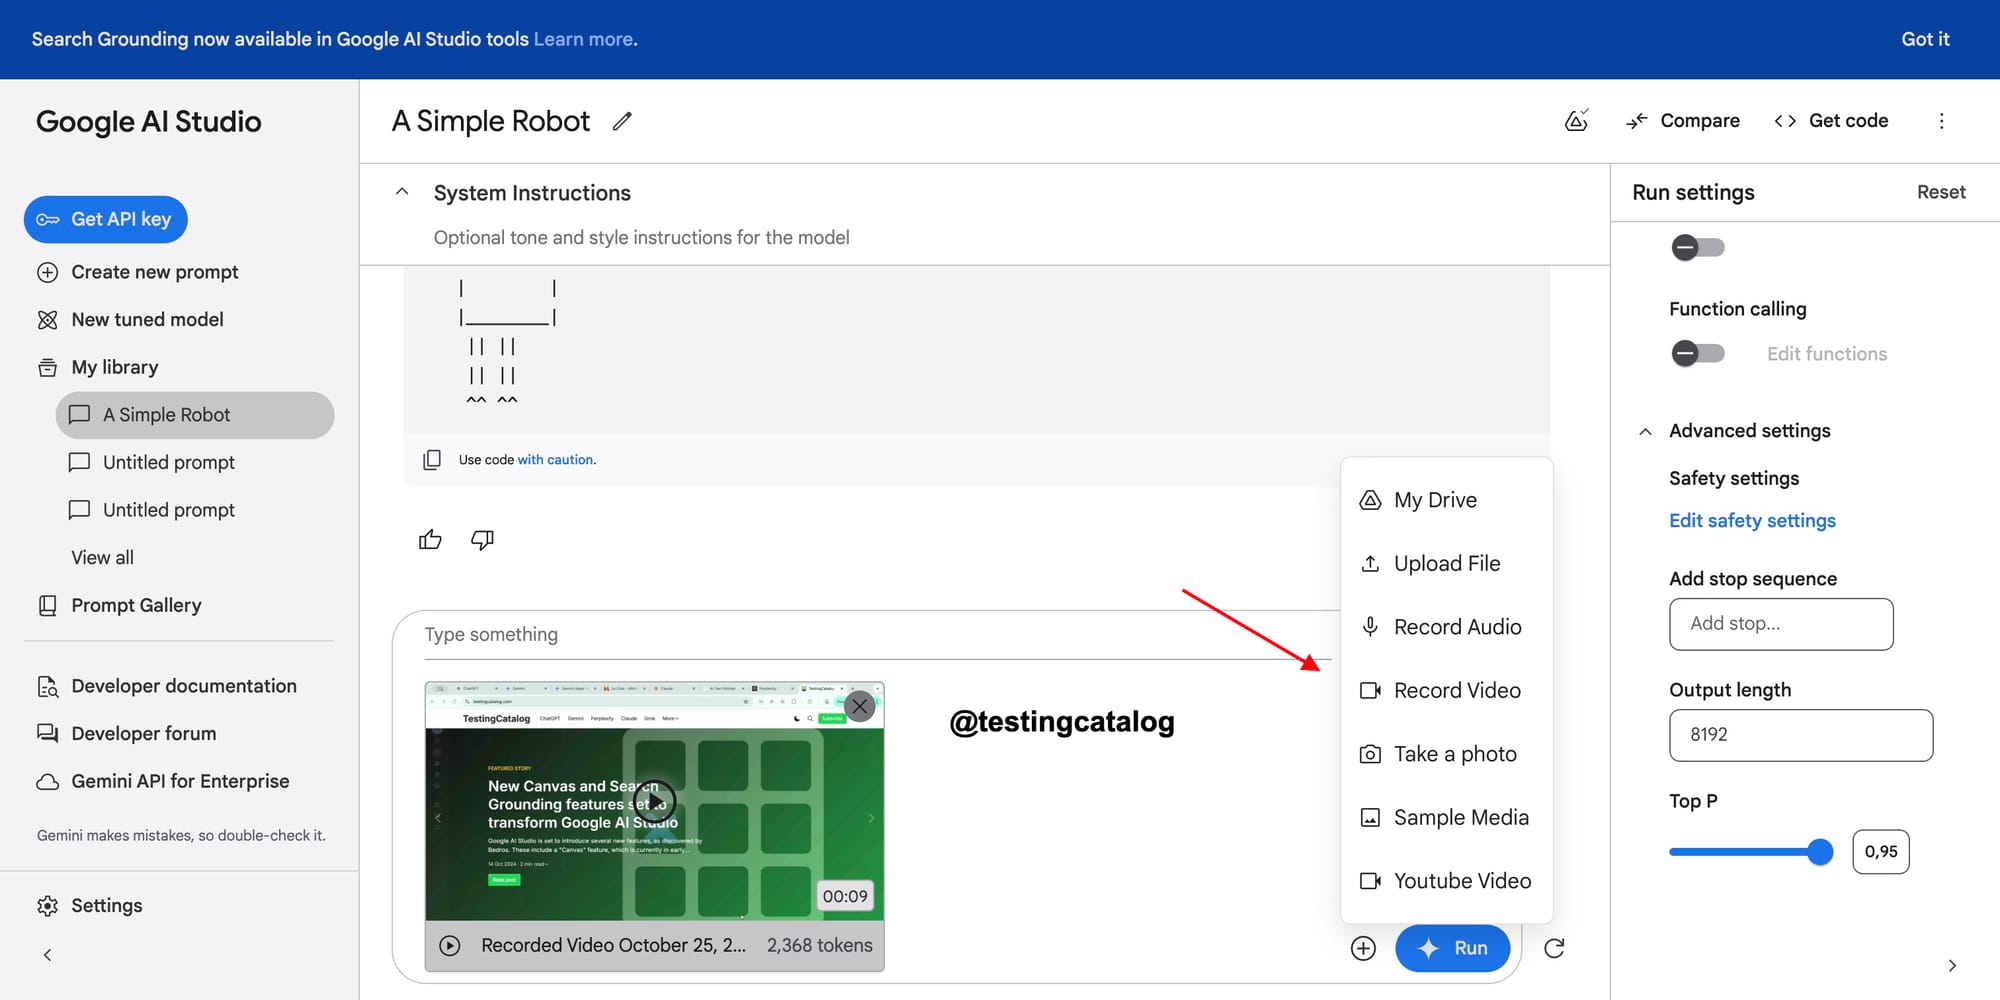The height and width of the screenshot is (1000, 2000).
Task: Dismiss the banner with Got it
Action: coord(1925,39)
